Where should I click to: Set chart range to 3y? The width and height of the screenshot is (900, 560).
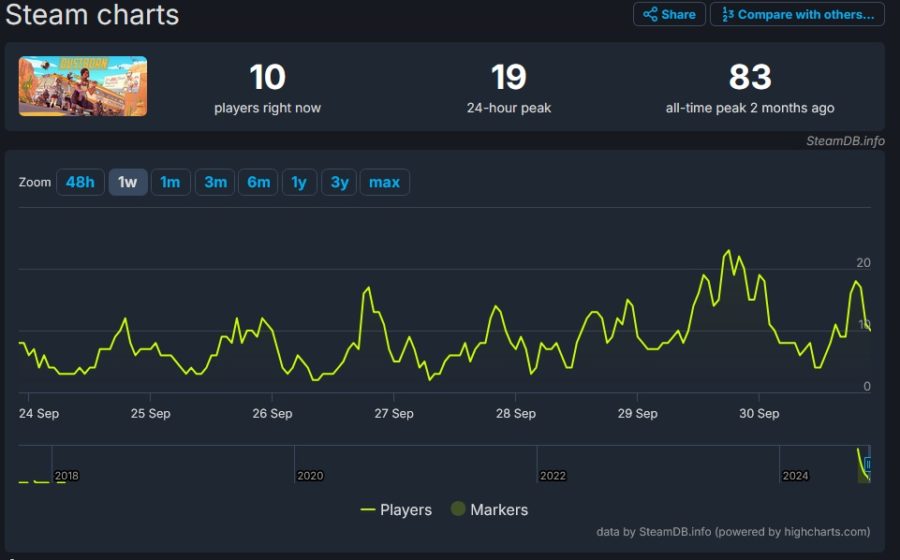(x=339, y=182)
